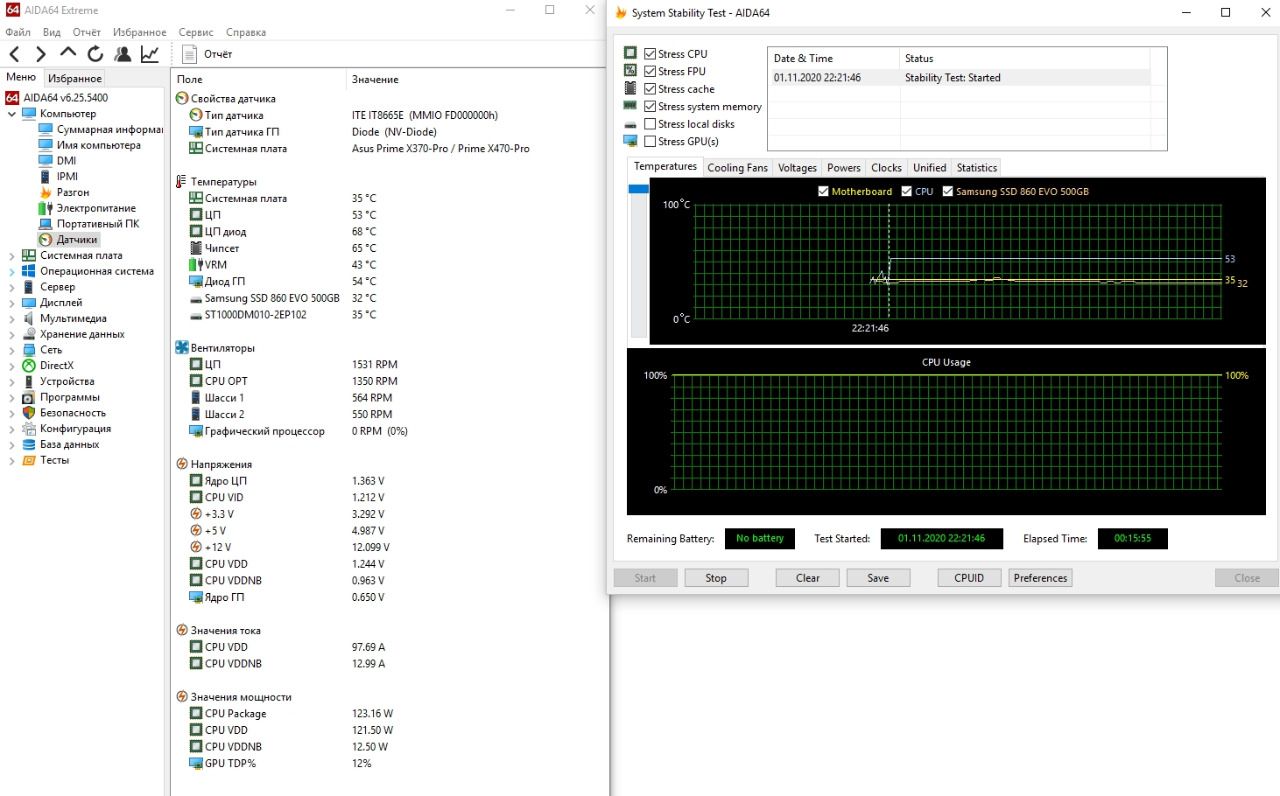This screenshot has height=796, width=1280.
Task: Click the Температуры thermometer section icon
Action: [x=181, y=182]
